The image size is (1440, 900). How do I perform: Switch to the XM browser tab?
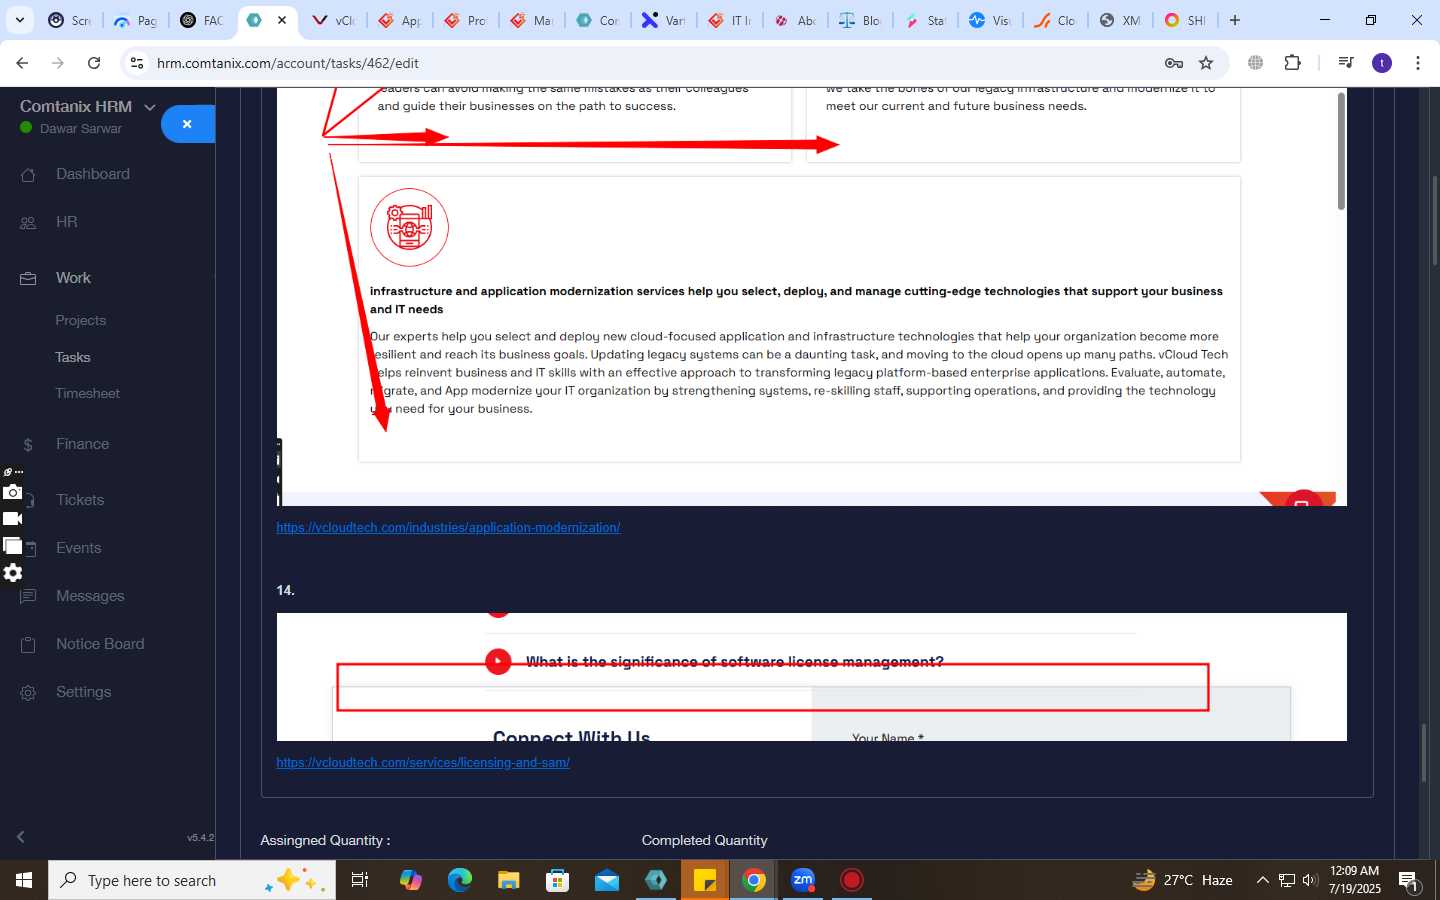pyautogui.click(x=1120, y=20)
